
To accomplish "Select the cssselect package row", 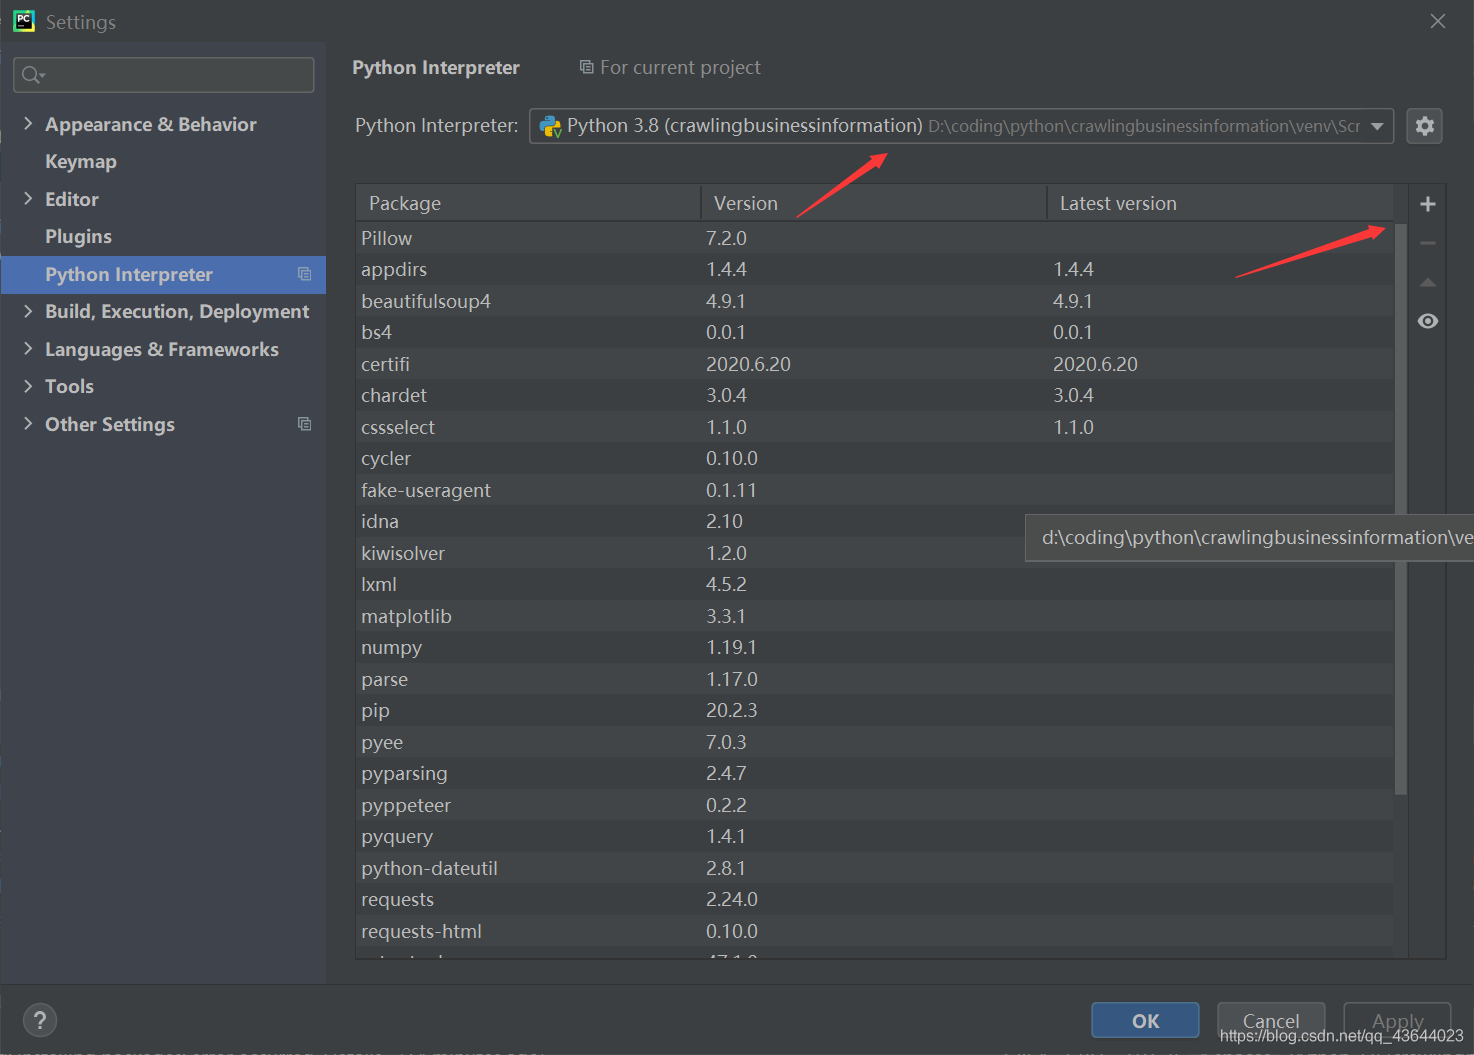I will pos(874,427).
